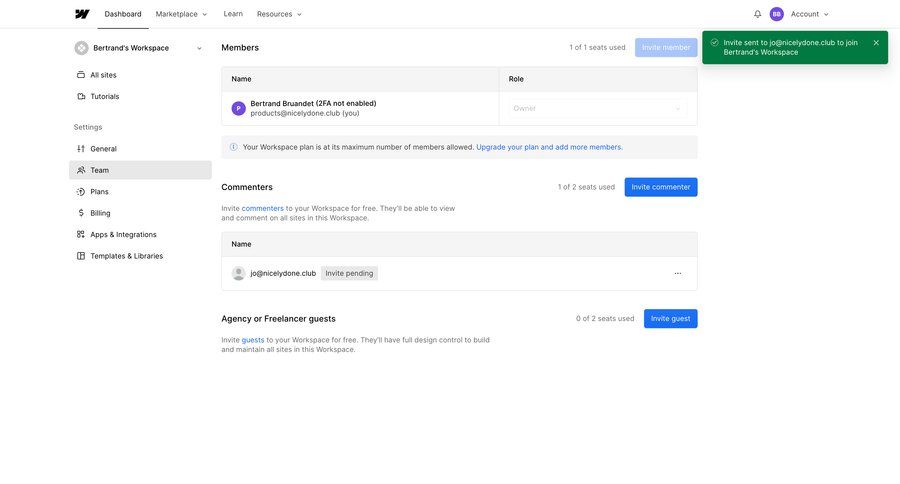Image resolution: width=900 pixels, height=484 pixels.
Task: Click the Plans icon in sidebar
Action: click(x=81, y=192)
